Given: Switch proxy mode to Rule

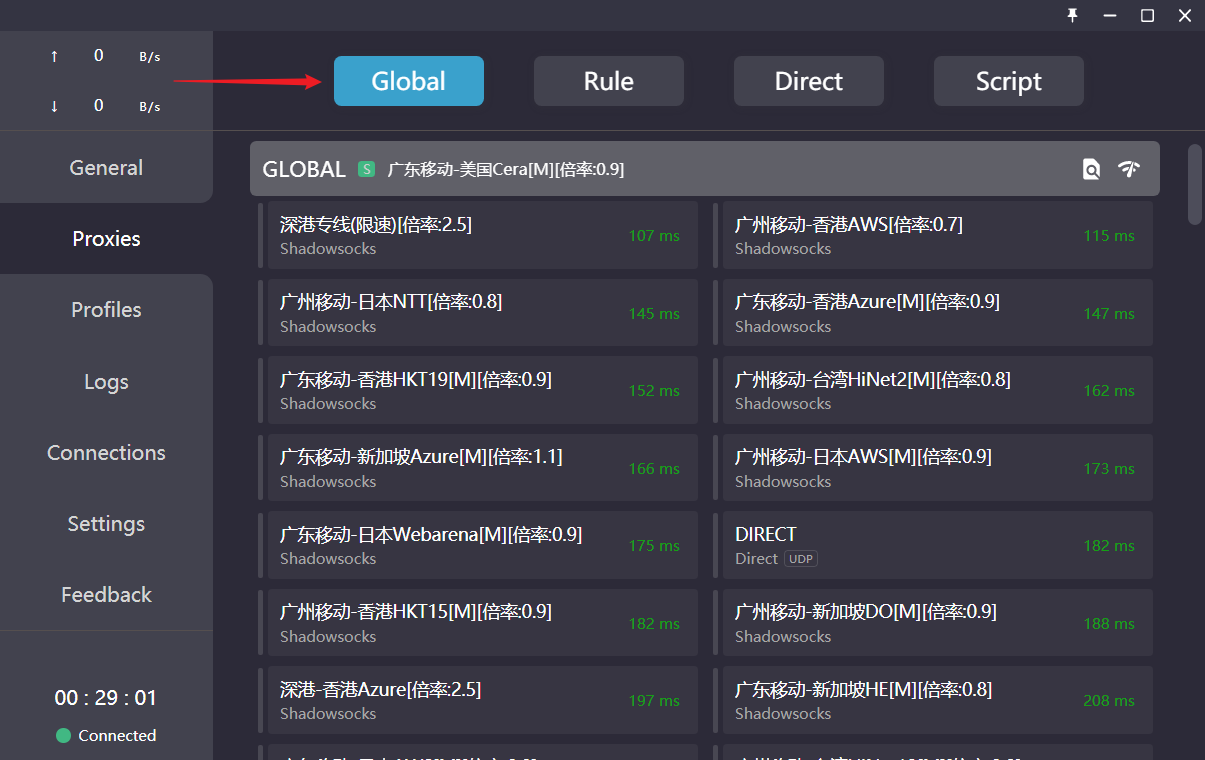Looking at the screenshot, I should tap(608, 81).
